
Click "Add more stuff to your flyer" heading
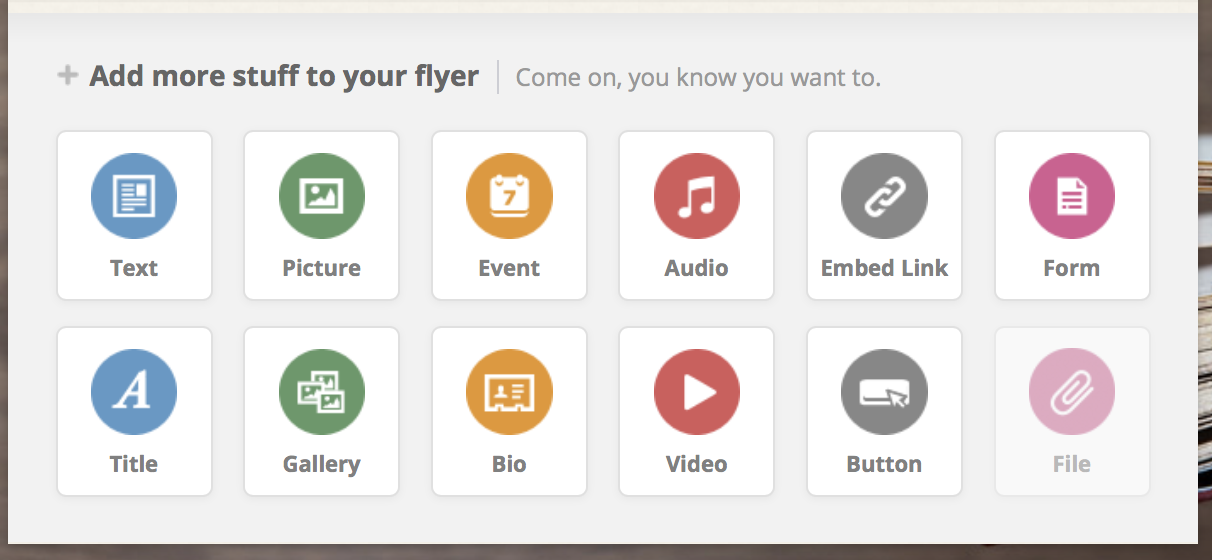coord(284,76)
